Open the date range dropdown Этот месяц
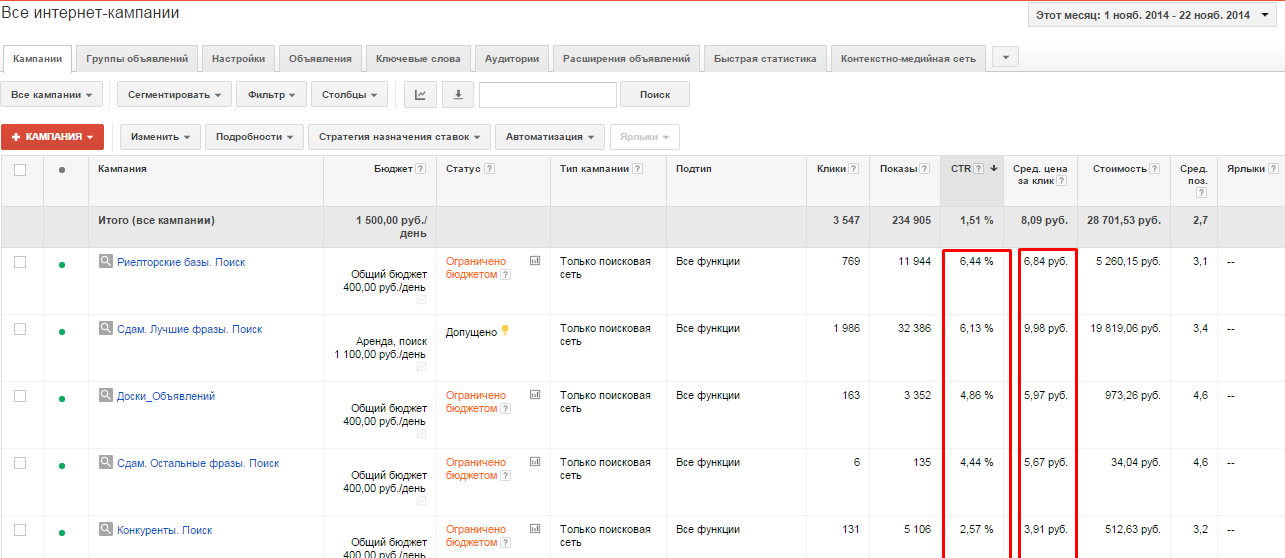 point(1152,15)
